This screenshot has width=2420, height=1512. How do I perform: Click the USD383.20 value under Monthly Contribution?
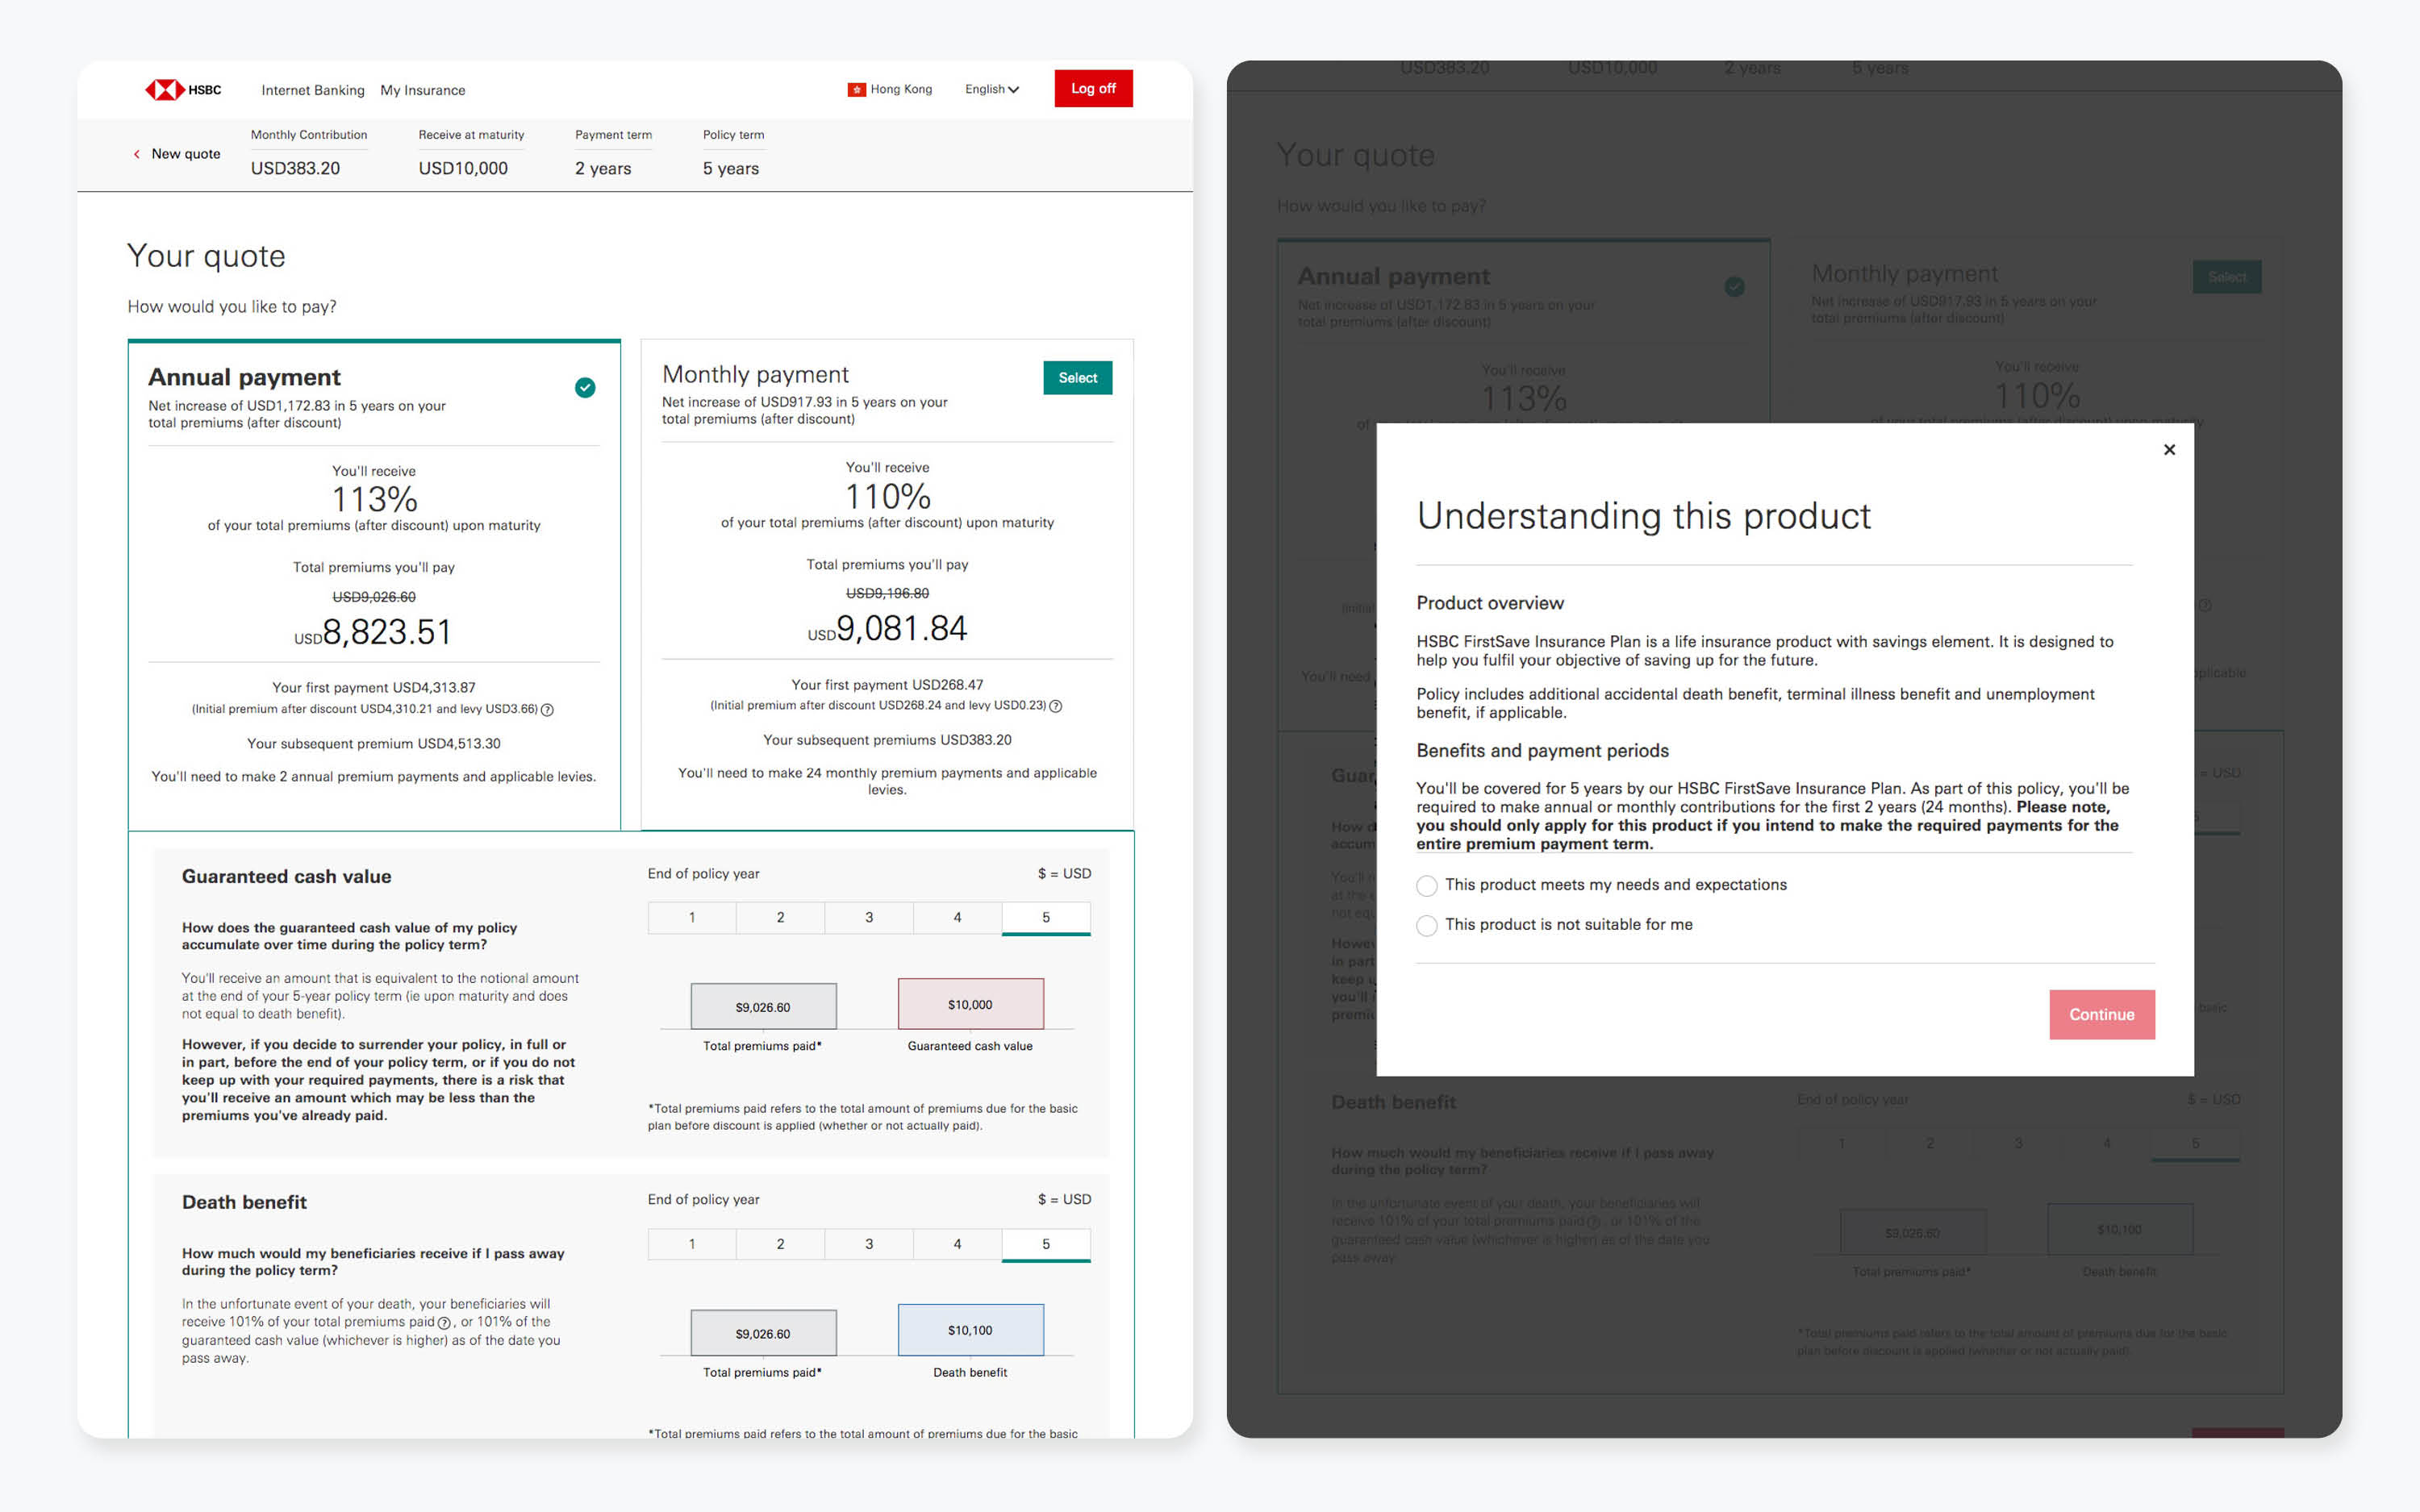pos(295,168)
